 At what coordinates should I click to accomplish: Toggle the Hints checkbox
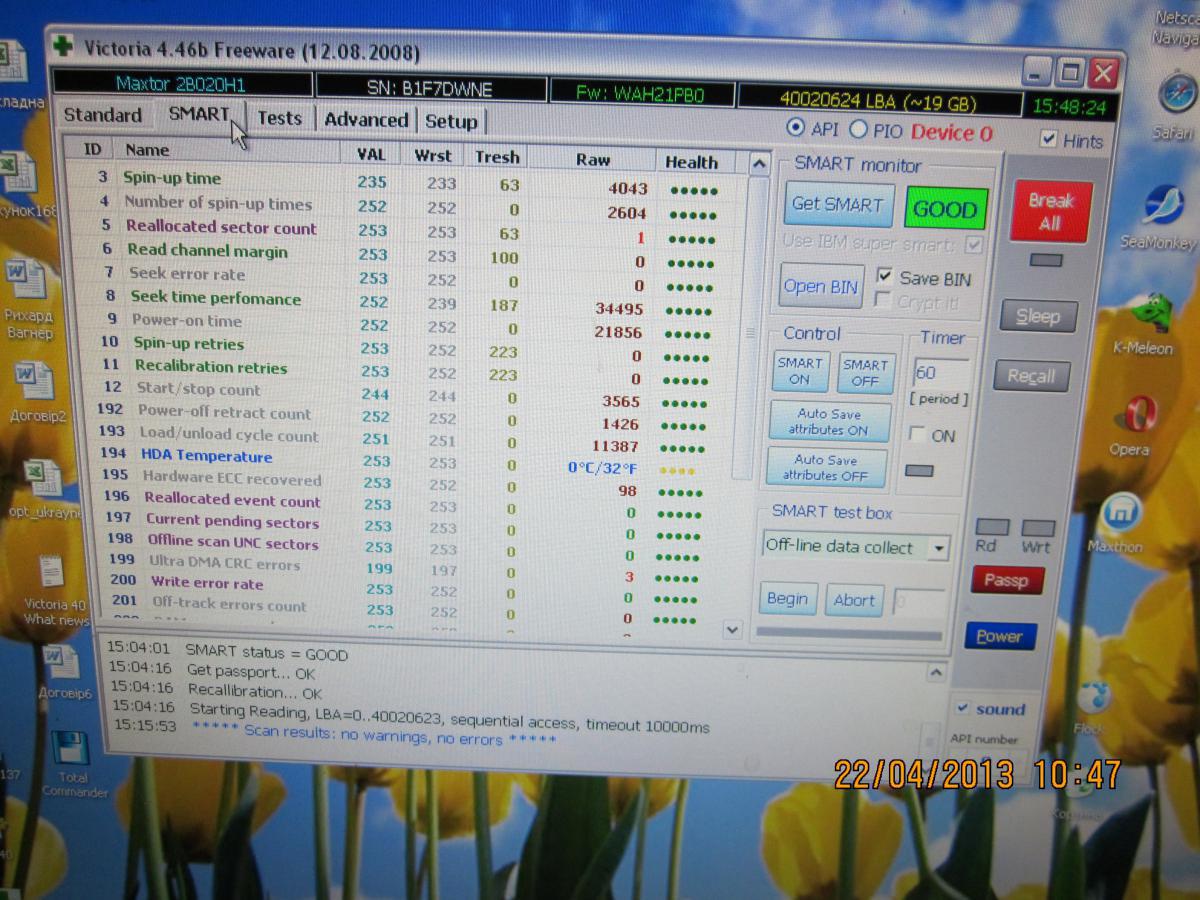(1048, 140)
